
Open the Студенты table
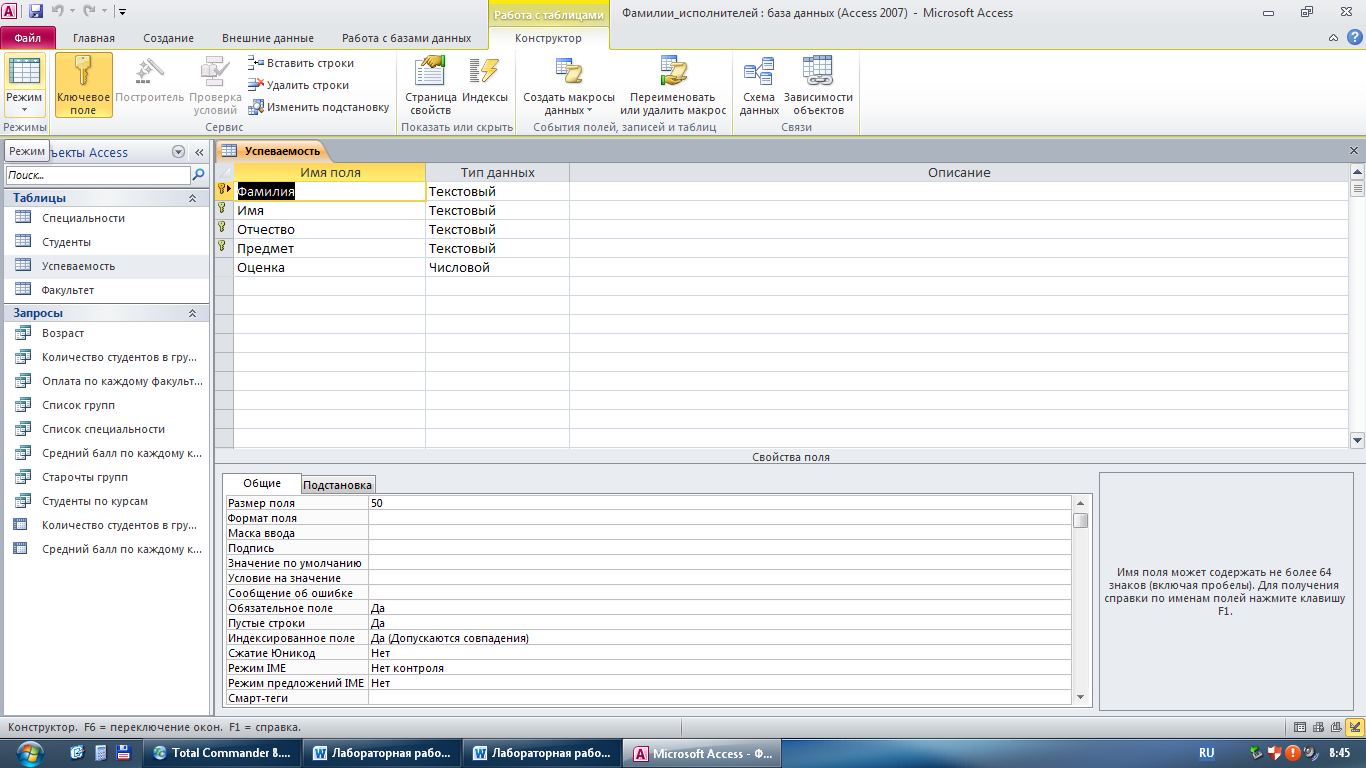click(x=66, y=242)
